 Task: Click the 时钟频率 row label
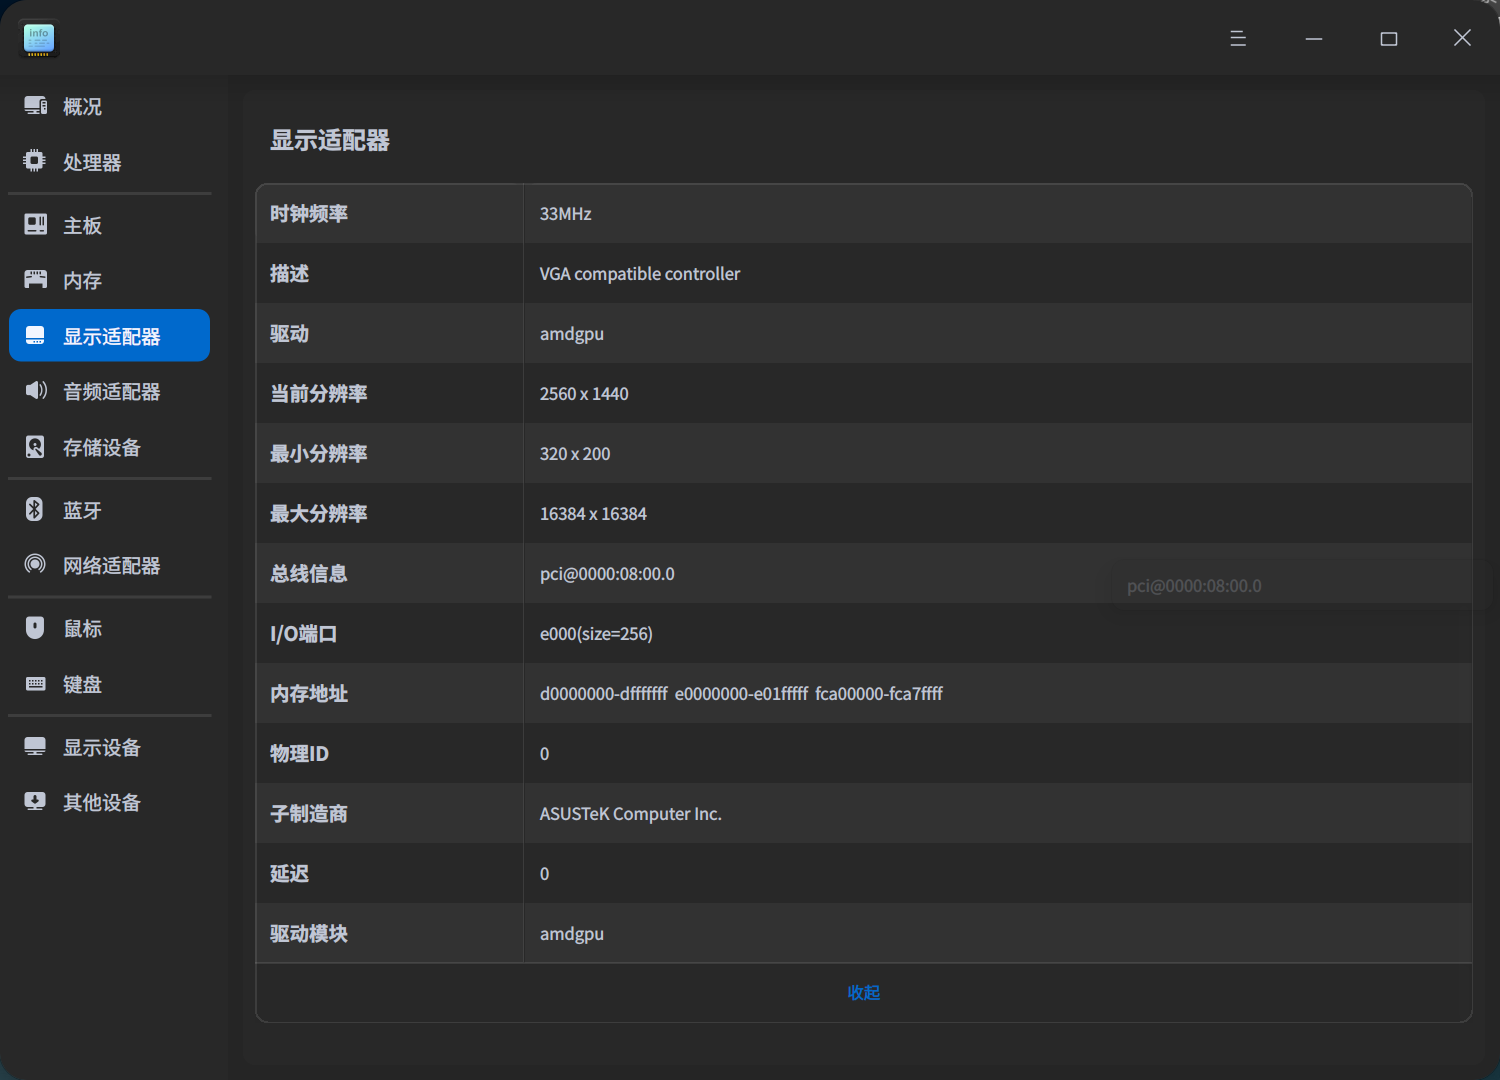pyautogui.click(x=309, y=214)
